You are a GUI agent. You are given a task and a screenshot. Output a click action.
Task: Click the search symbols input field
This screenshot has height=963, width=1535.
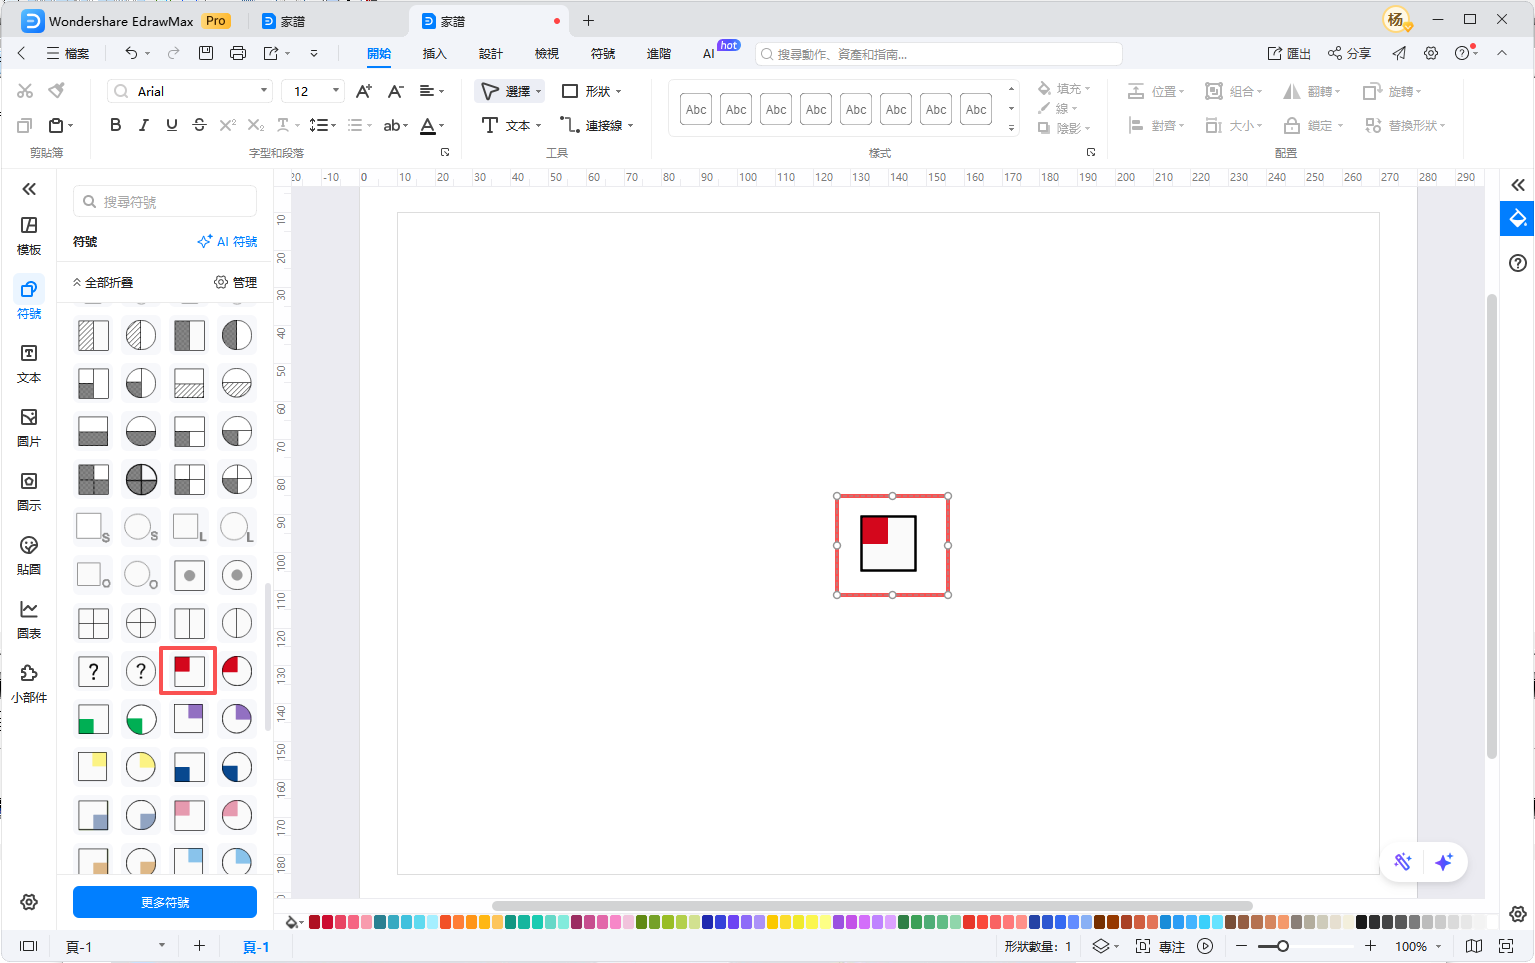click(x=165, y=201)
